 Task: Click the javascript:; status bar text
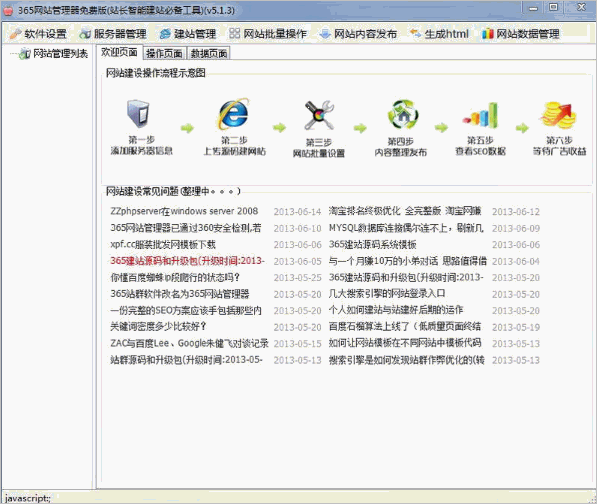click(27, 498)
